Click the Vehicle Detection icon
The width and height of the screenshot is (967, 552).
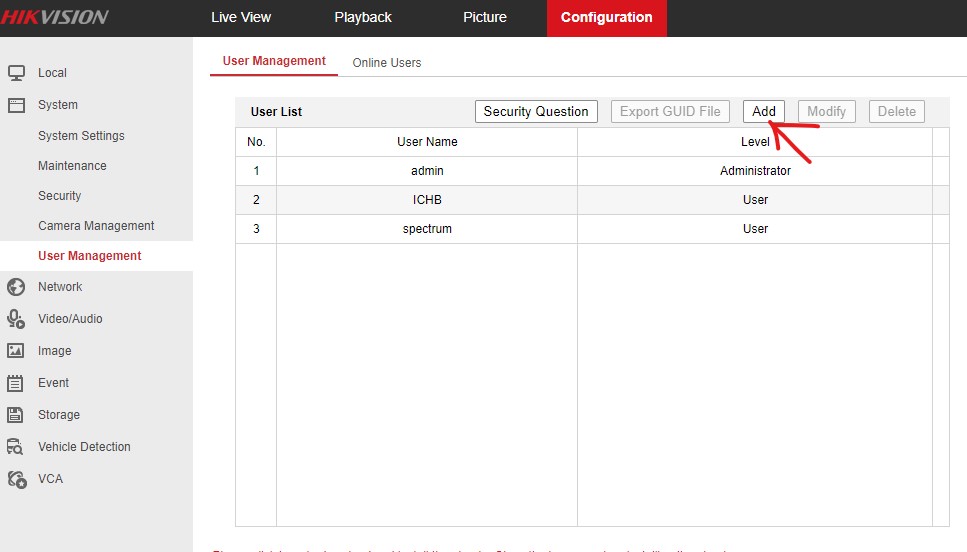16,447
